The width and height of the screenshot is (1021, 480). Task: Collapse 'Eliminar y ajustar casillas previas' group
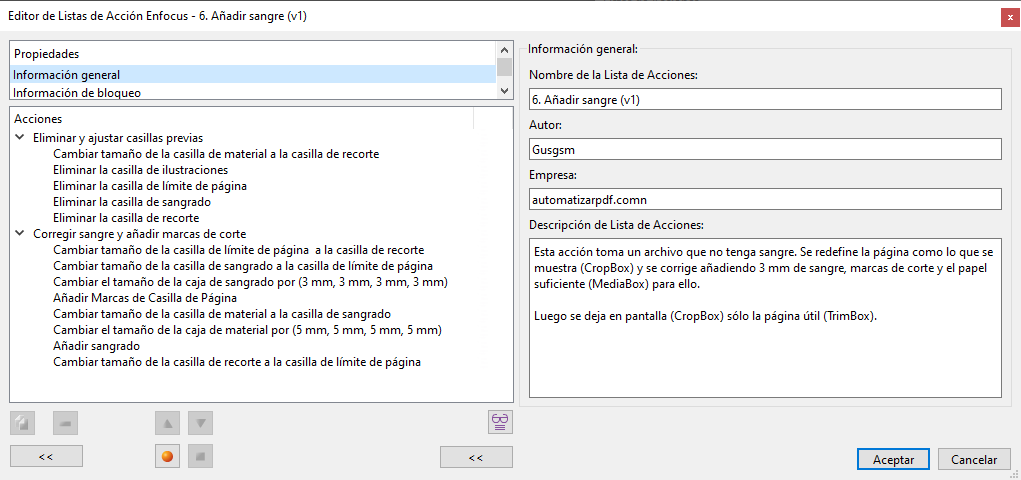(x=20, y=138)
